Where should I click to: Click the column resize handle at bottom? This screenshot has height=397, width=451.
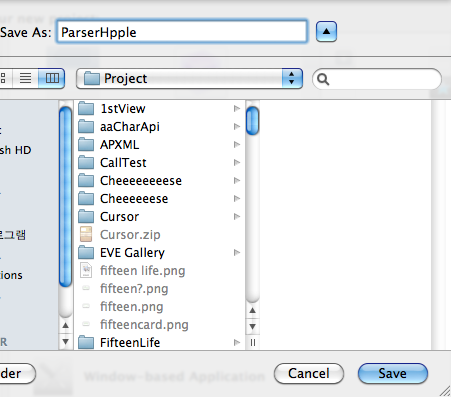point(253,343)
